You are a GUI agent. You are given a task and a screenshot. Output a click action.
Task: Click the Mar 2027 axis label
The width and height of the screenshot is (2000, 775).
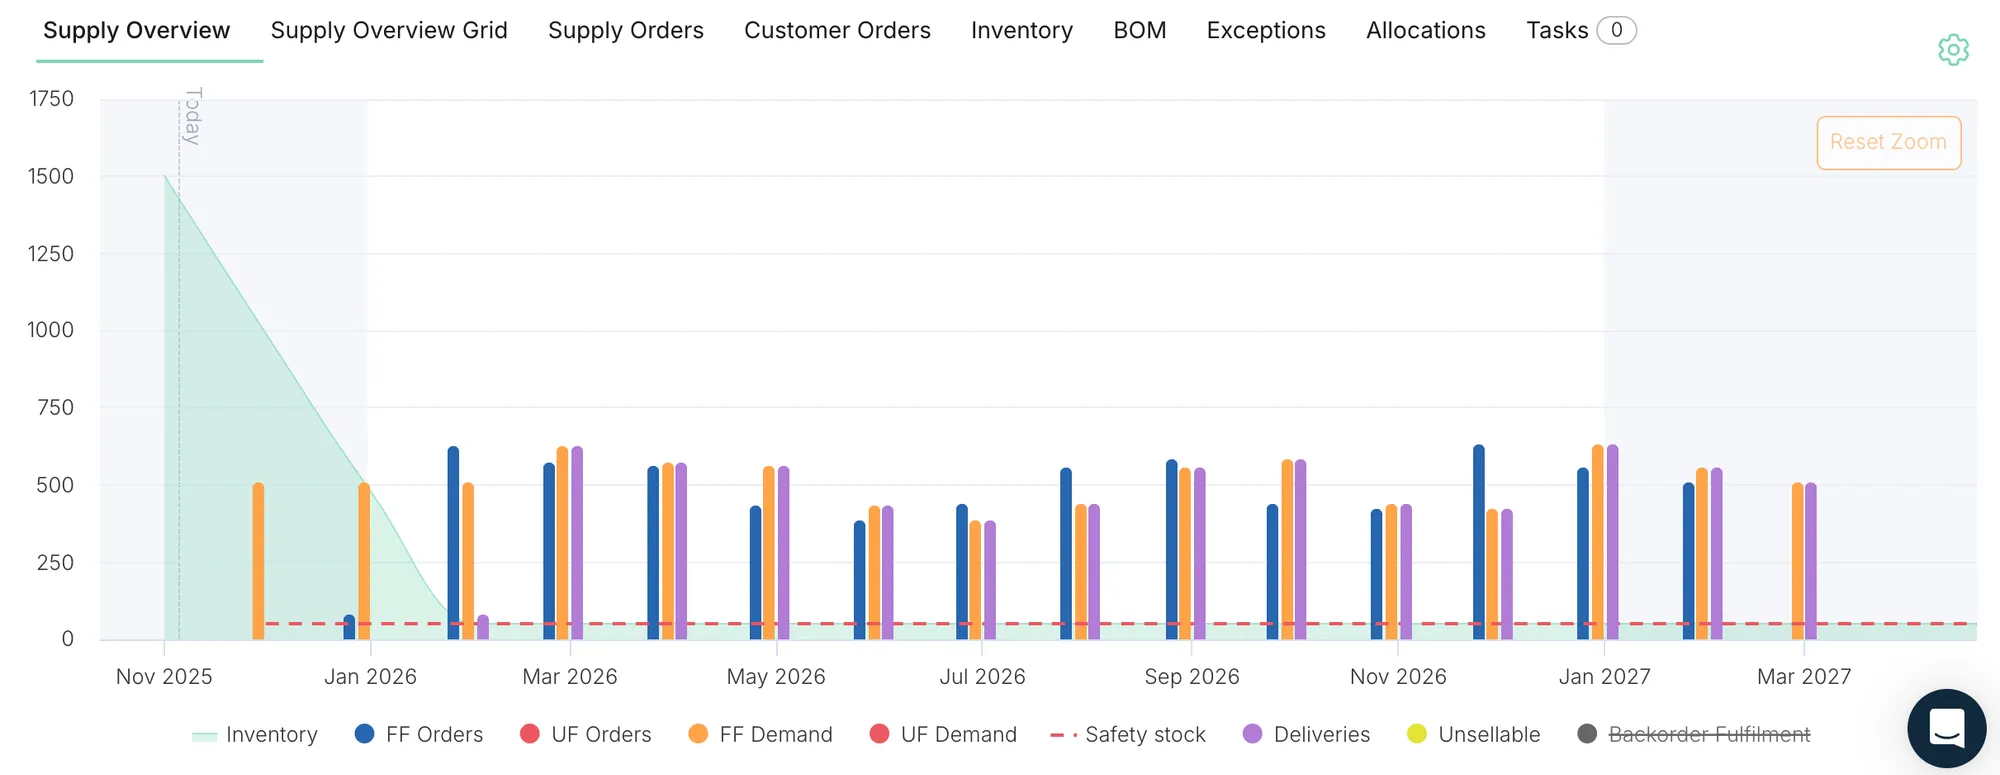point(1804,677)
